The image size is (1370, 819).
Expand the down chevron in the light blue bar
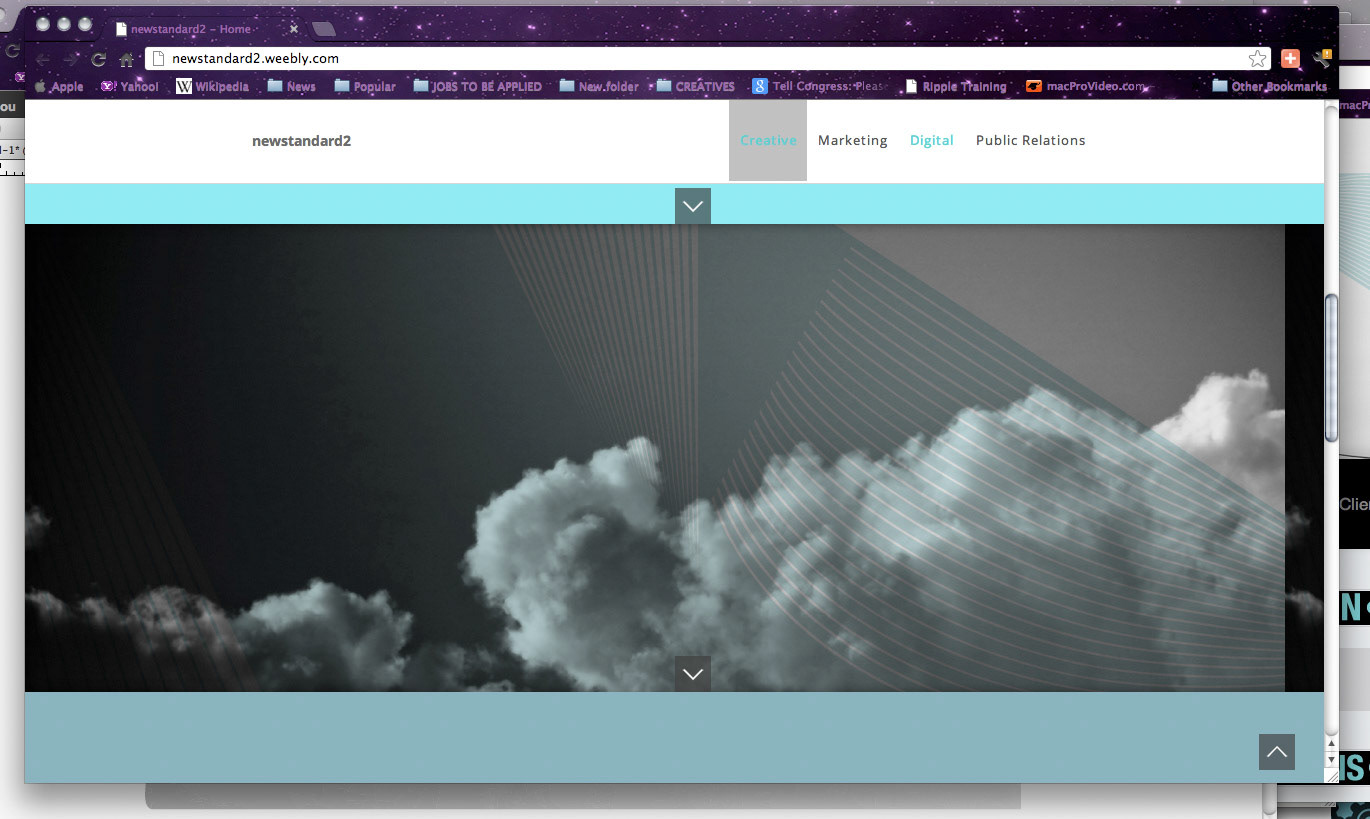693,206
